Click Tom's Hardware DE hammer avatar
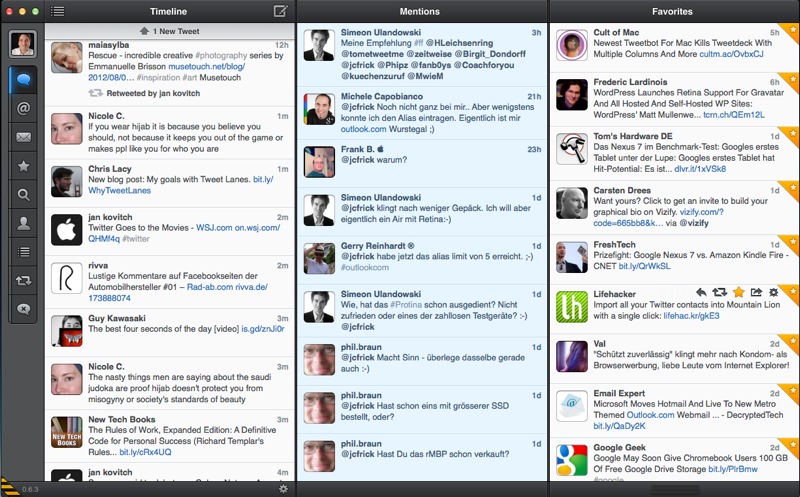Viewport: 800px width, 497px height. [571, 148]
